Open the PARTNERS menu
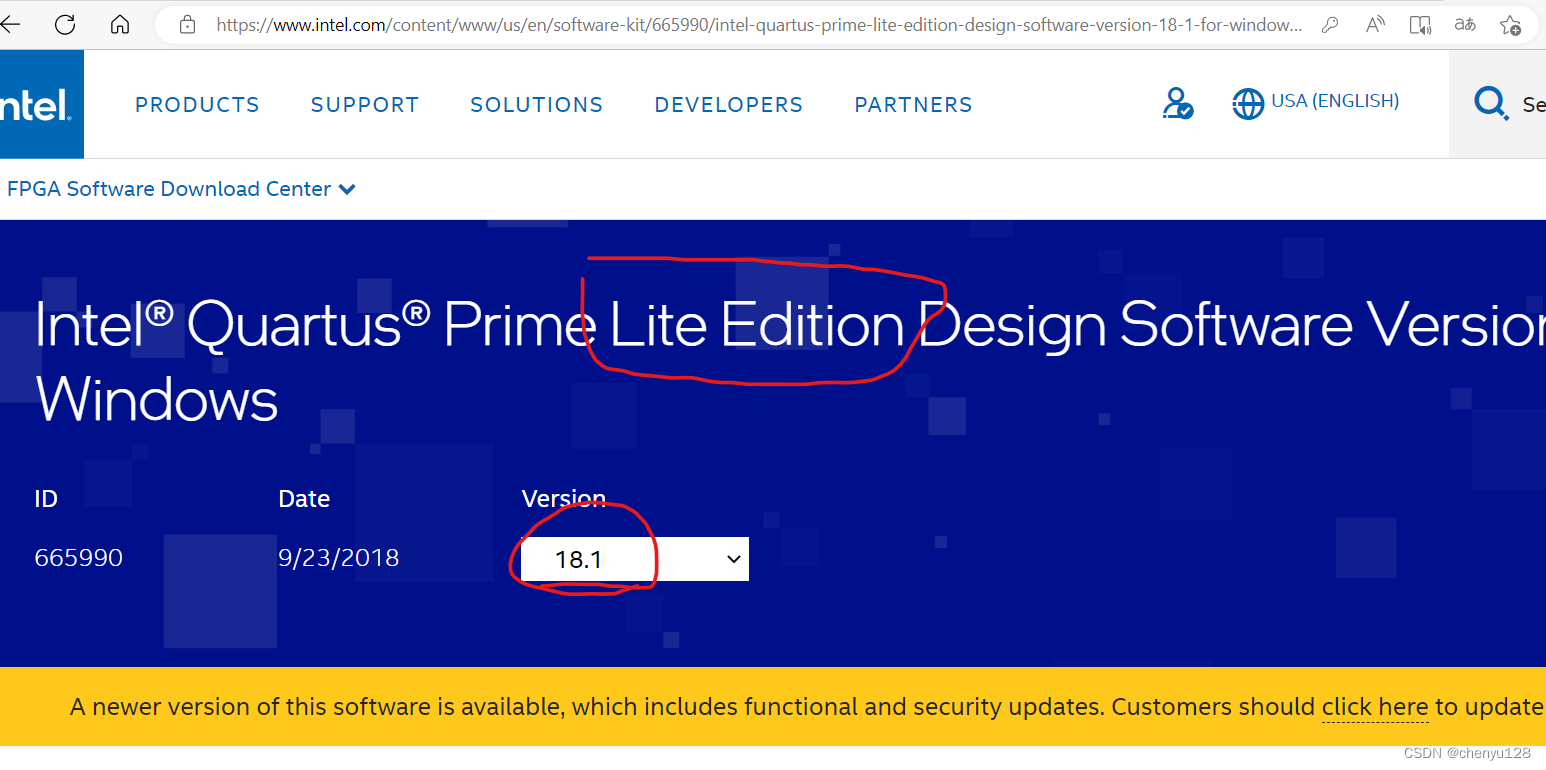This screenshot has height=770, width=1546. click(x=914, y=105)
